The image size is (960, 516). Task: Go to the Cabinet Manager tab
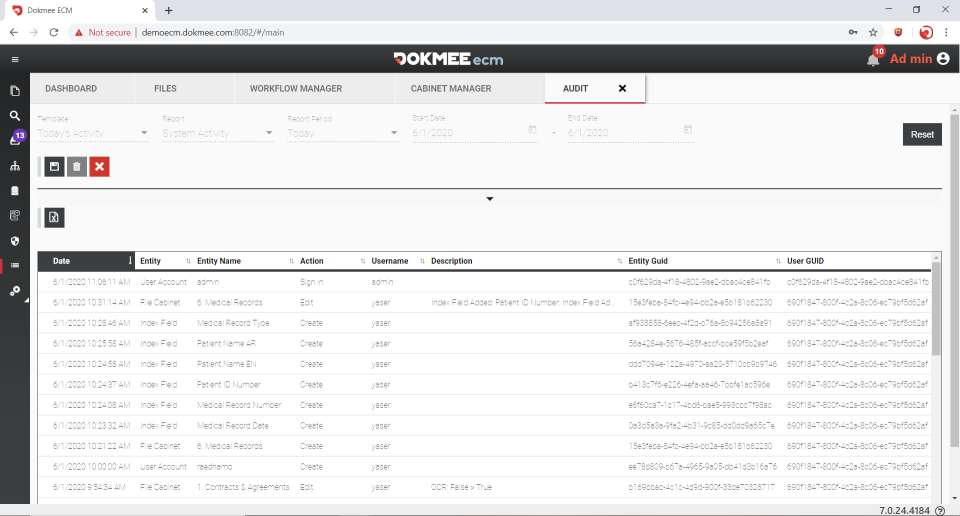click(x=450, y=88)
